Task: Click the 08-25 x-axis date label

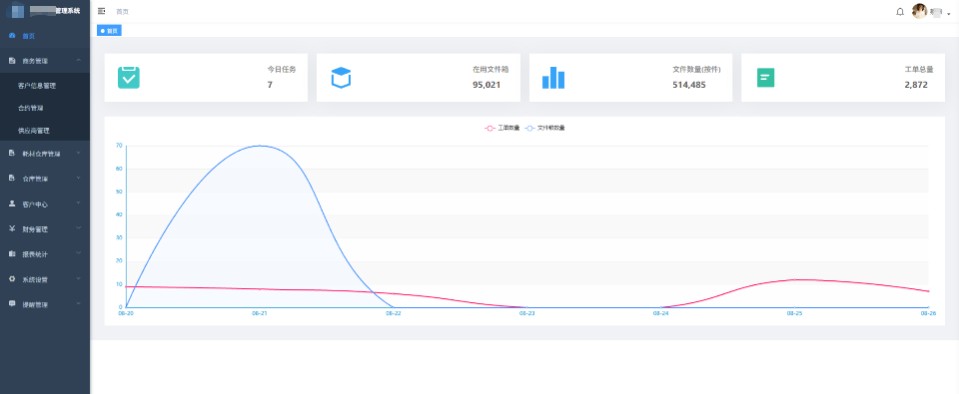Action: pyautogui.click(x=794, y=313)
